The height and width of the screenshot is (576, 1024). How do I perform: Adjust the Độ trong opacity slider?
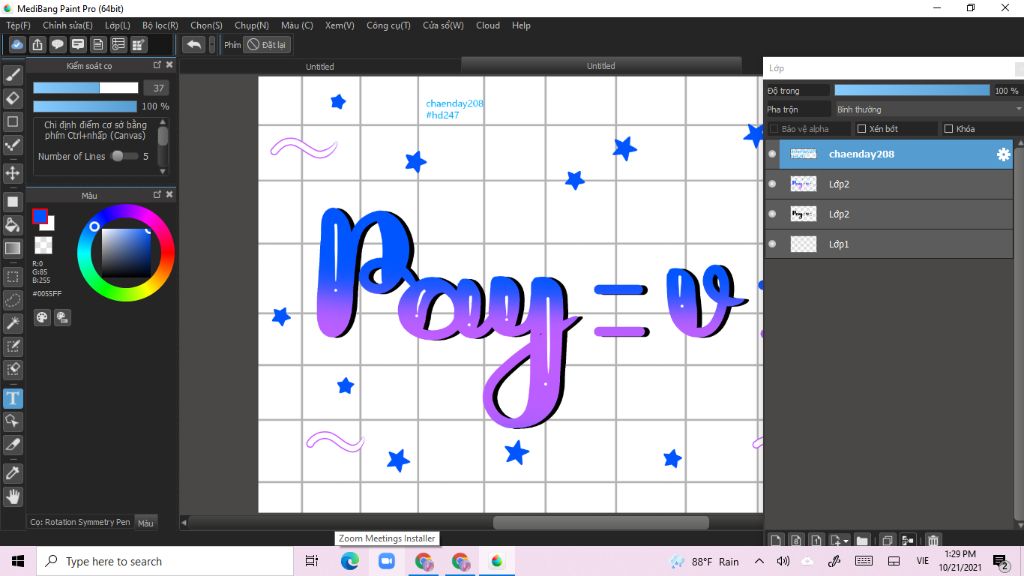click(912, 90)
